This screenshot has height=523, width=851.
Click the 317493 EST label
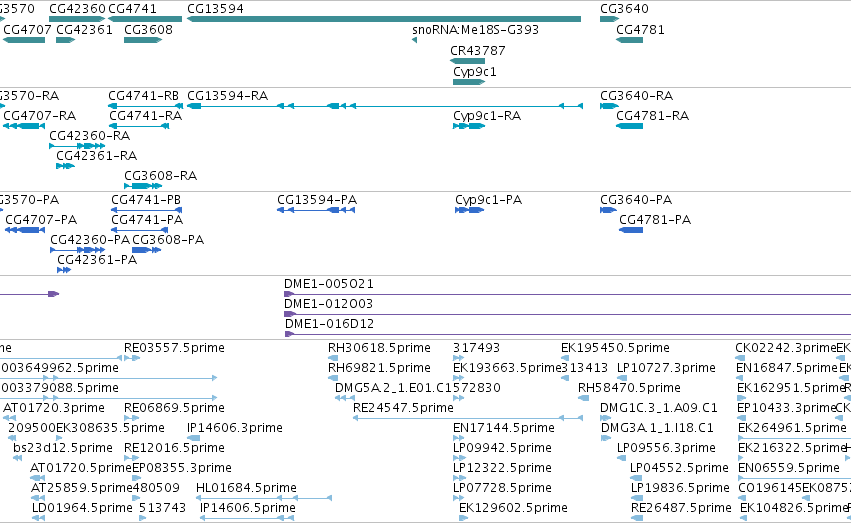click(477, 348)
